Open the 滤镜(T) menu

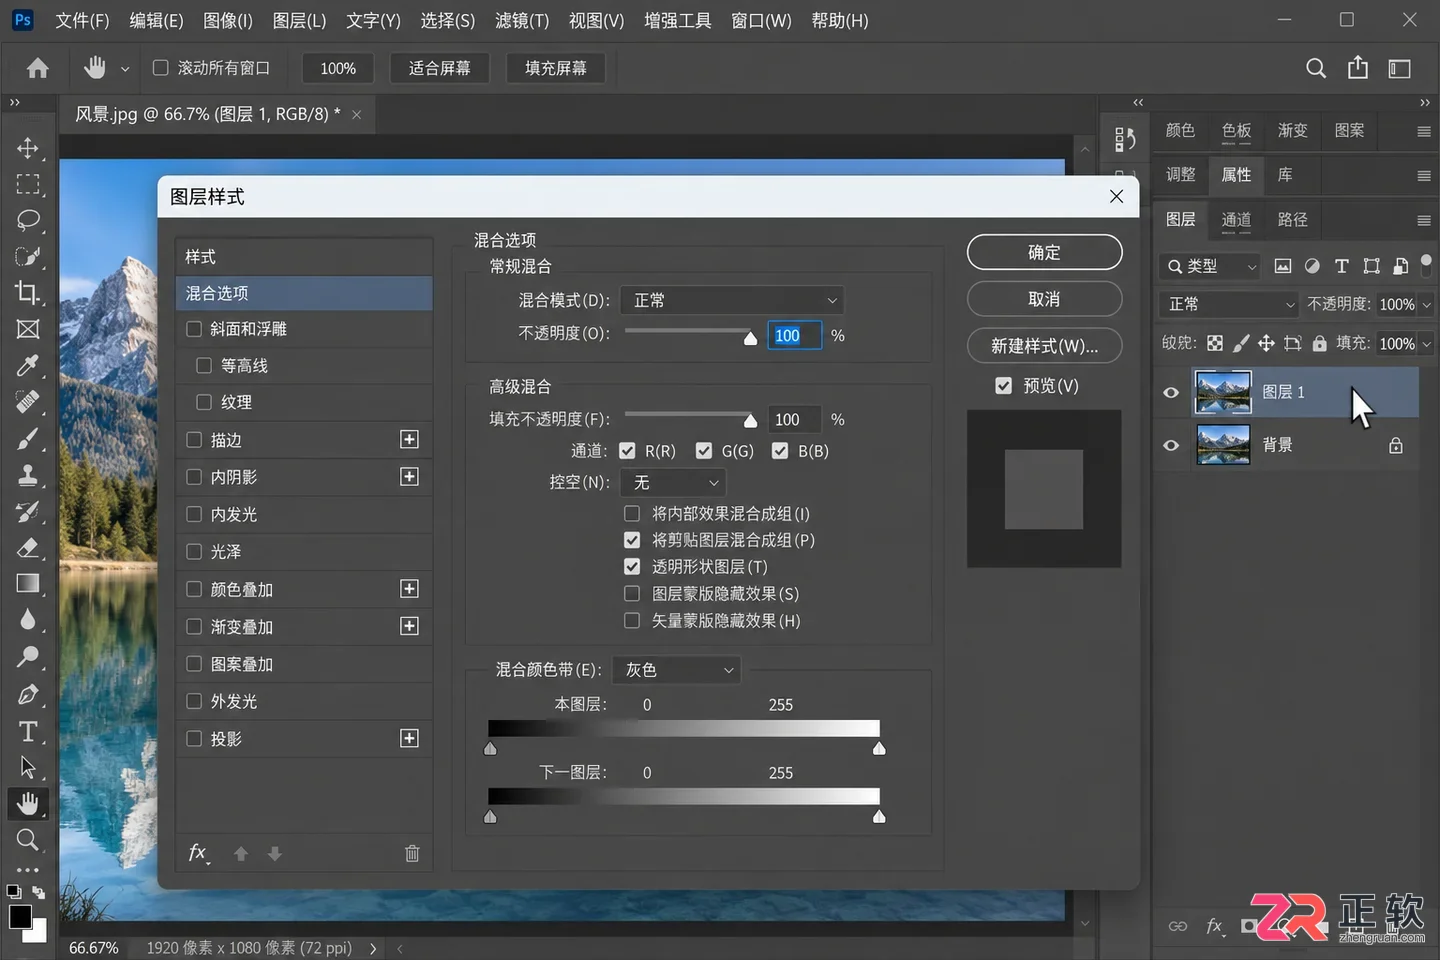tap(522, 21)
